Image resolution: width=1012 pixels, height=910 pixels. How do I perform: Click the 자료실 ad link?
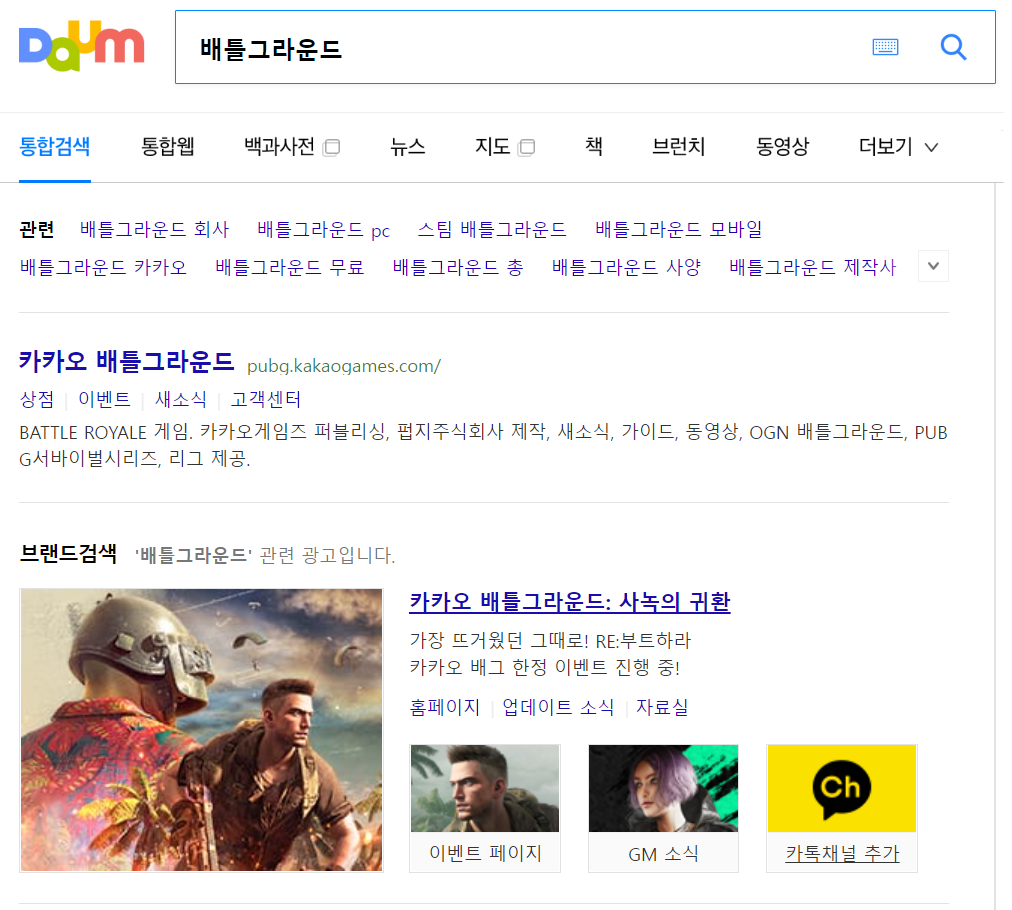[x=662, y=707]
